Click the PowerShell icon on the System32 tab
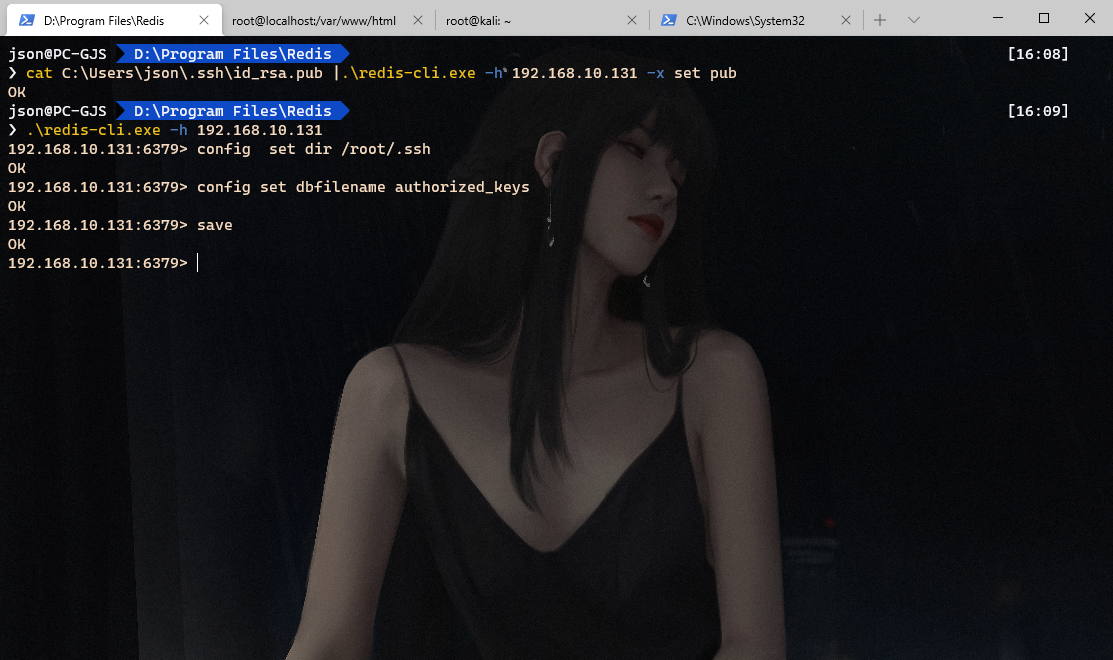 [668, 20]
